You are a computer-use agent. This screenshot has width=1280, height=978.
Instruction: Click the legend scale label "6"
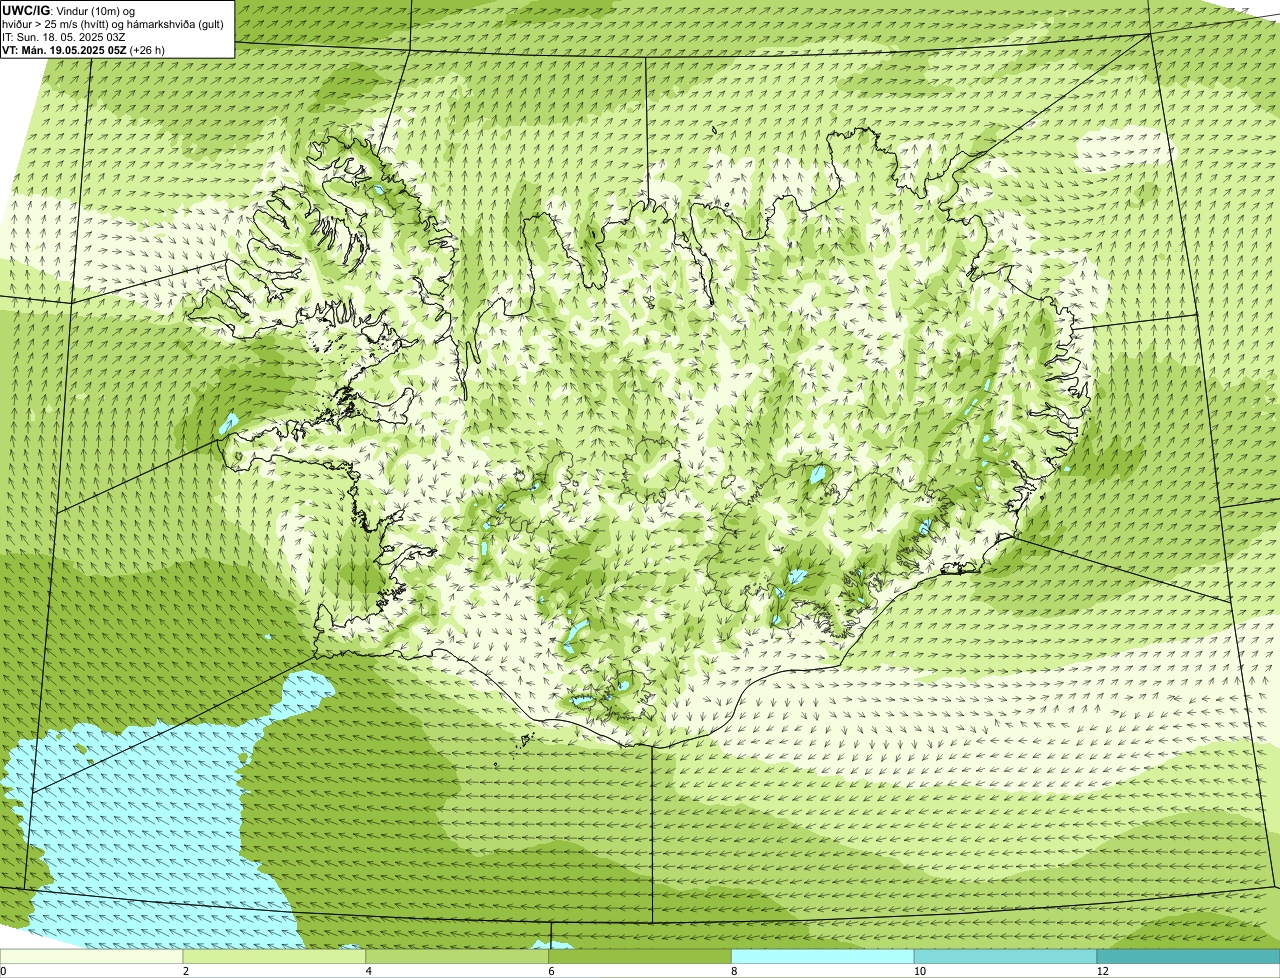[x=551, y=971]
